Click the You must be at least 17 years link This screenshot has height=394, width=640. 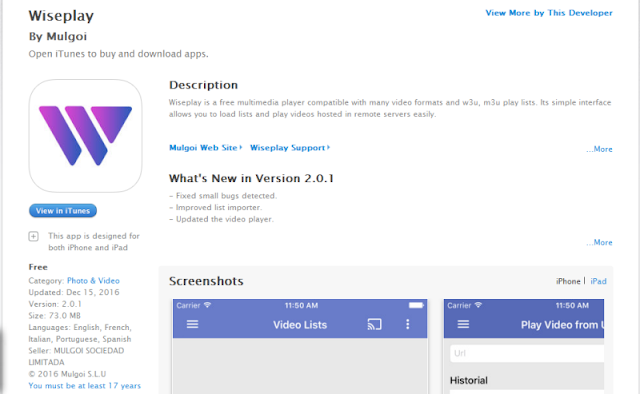84,386
